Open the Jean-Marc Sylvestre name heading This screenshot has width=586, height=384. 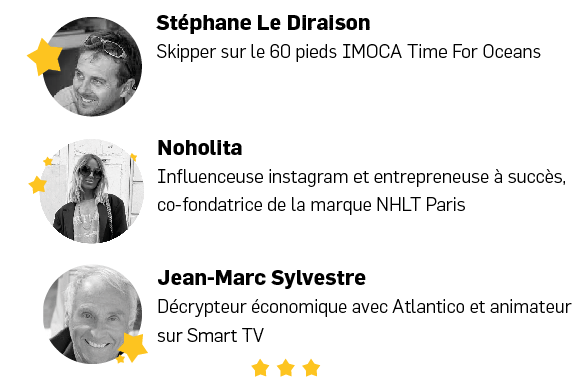coord(262,278)
